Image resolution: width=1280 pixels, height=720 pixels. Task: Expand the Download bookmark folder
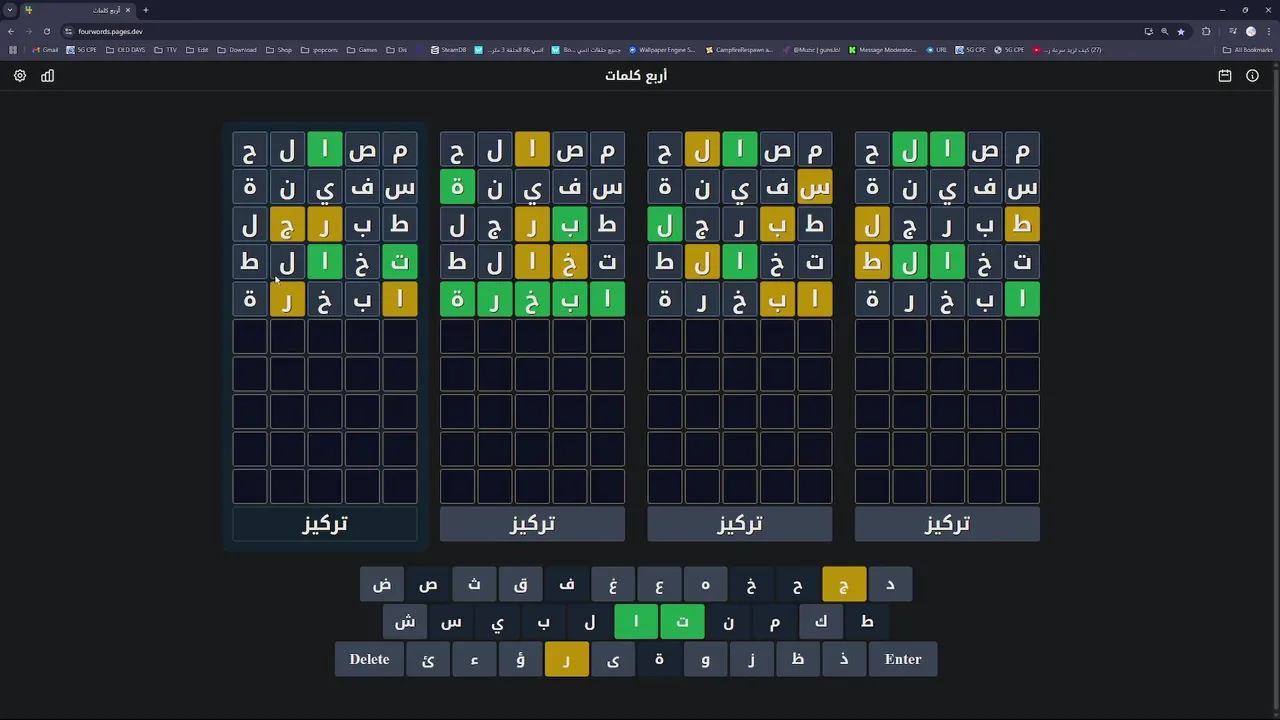237,50
